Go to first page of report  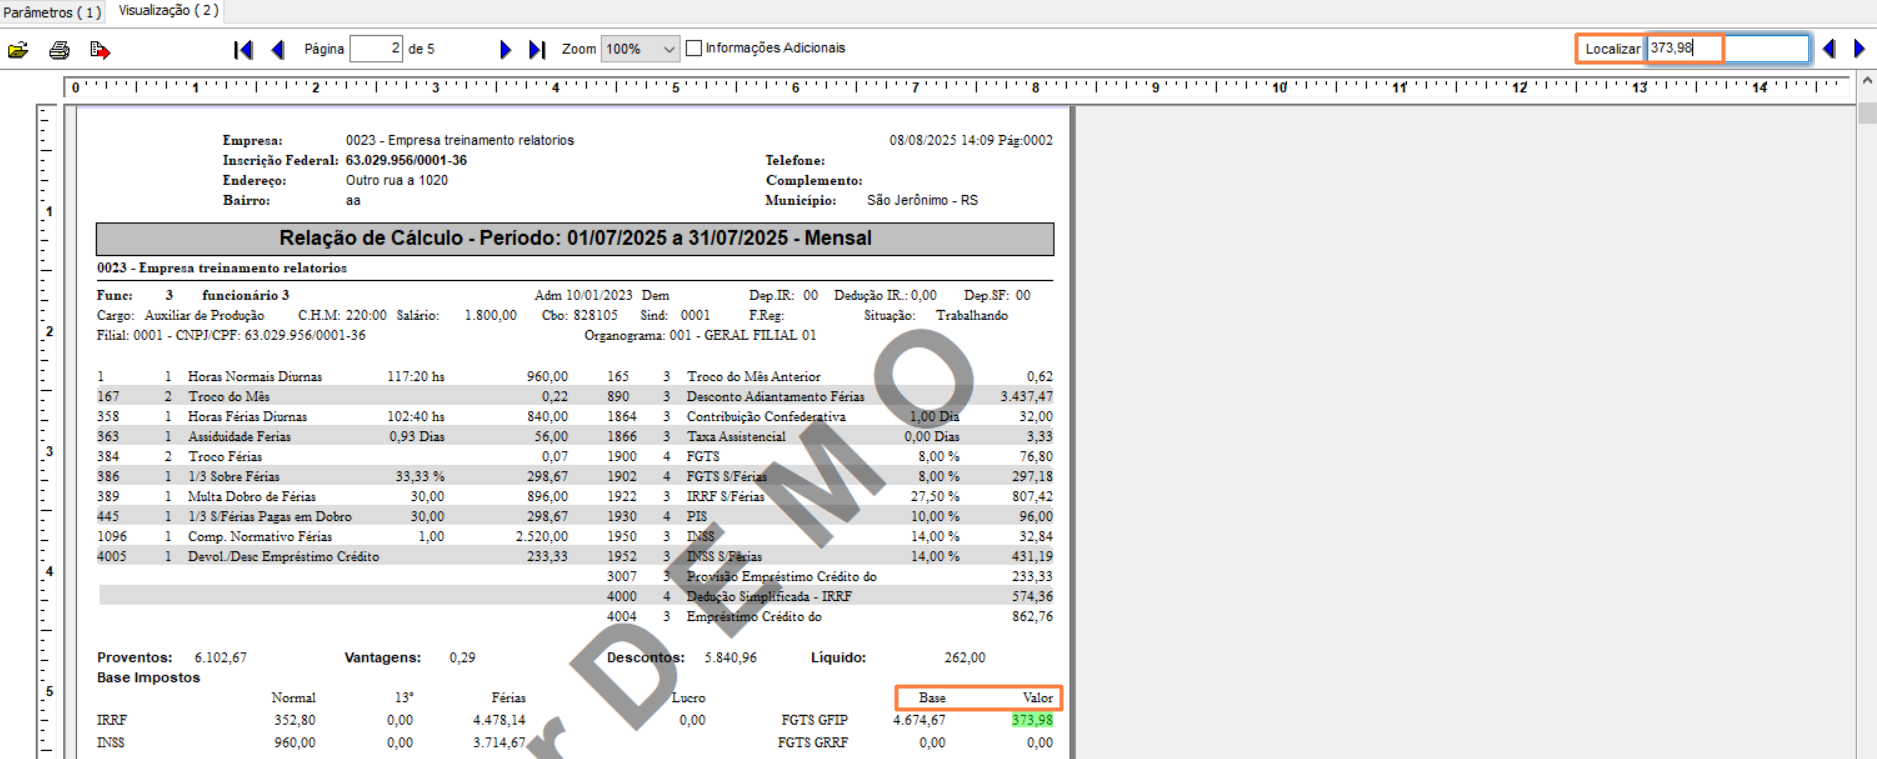(243, 50)
